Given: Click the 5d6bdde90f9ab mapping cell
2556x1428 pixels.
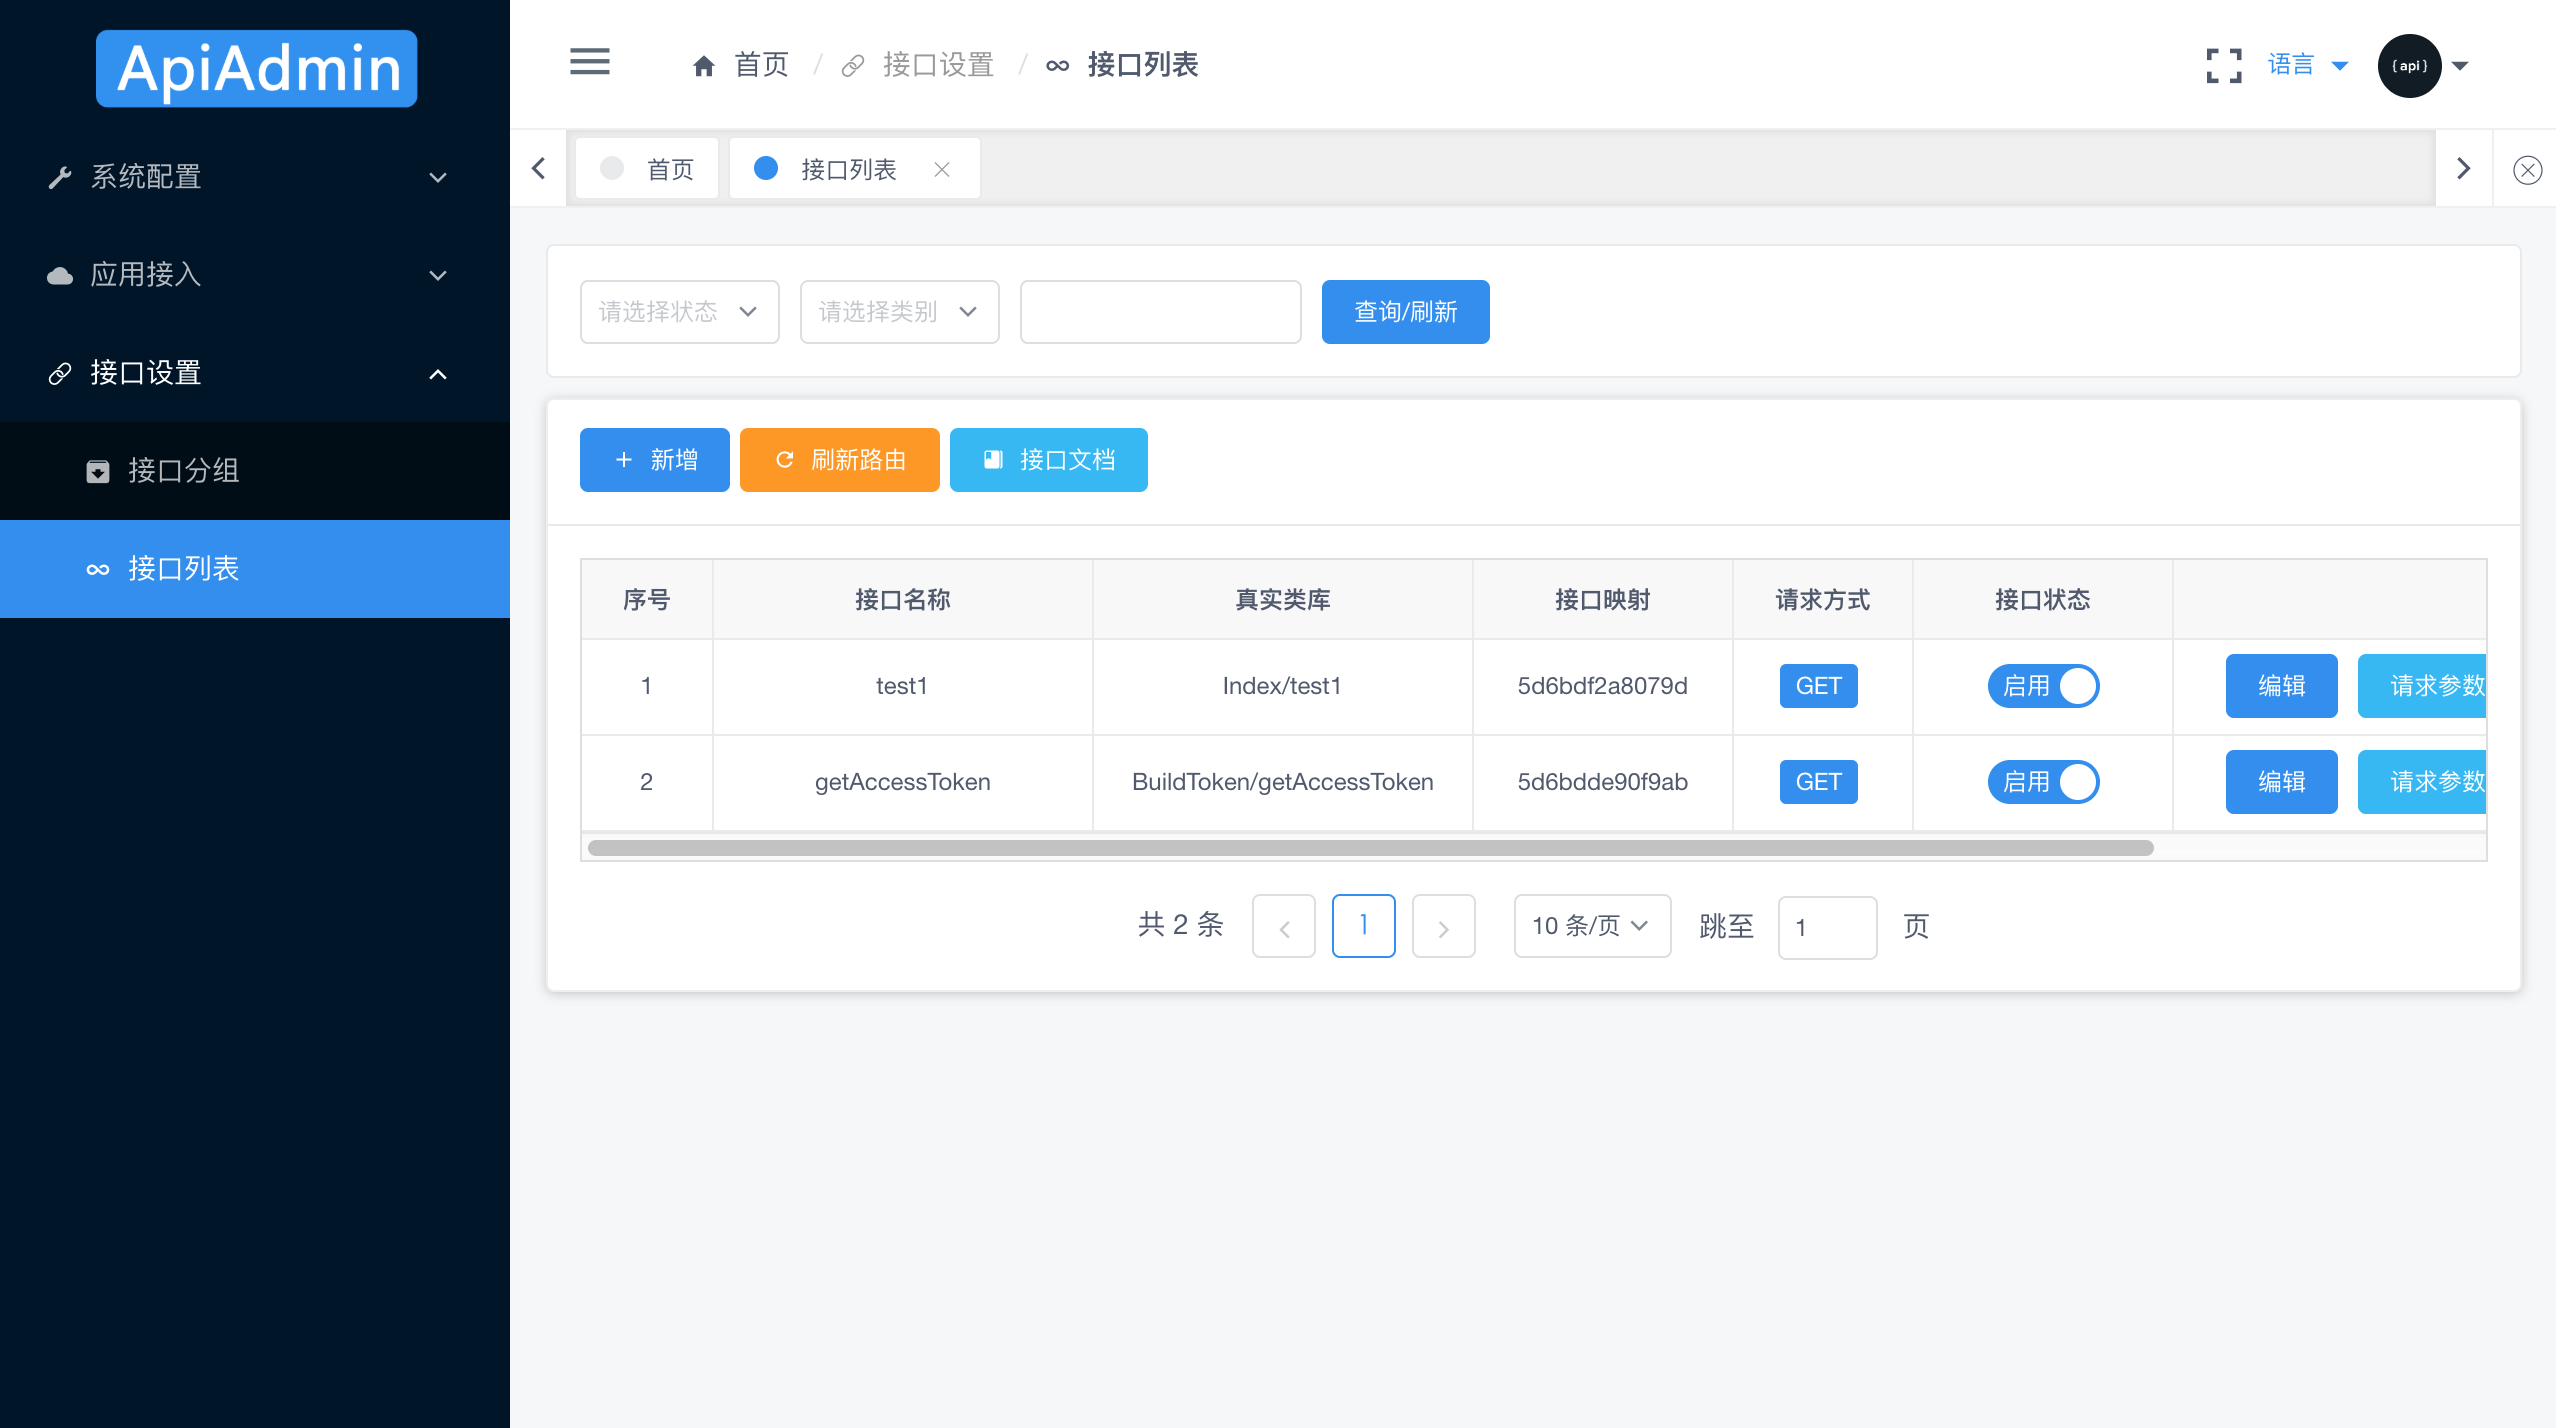Looking at the screenshot, I should click(x=1603, y=782).
